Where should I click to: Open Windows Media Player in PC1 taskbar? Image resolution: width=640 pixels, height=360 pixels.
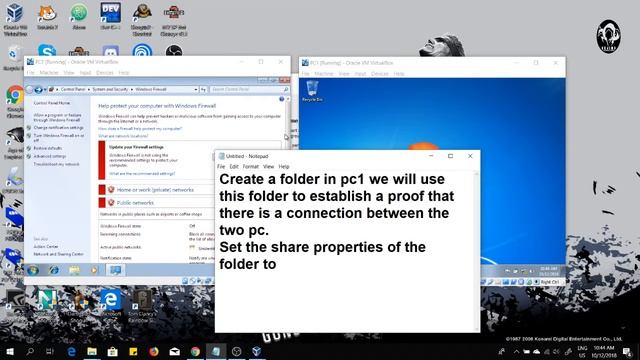point(94,270)
